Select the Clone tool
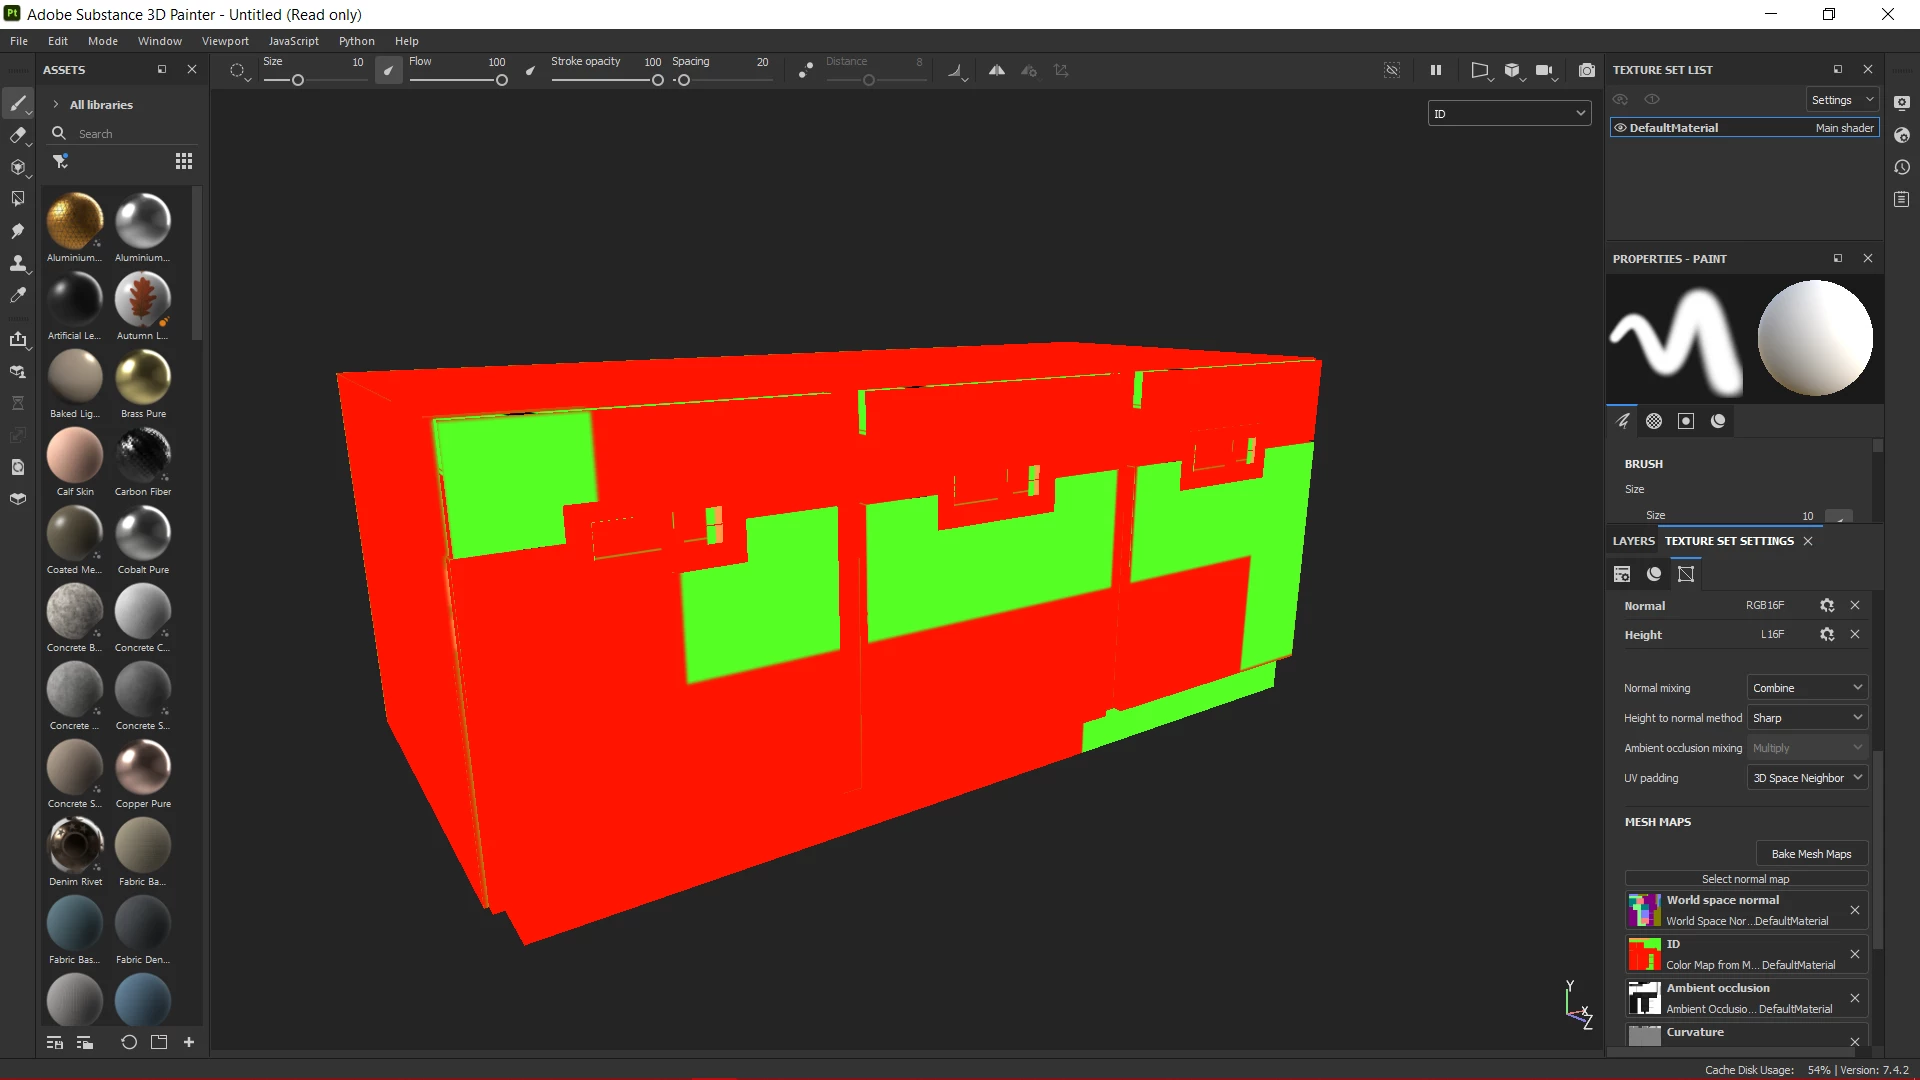 pos(17,264)
